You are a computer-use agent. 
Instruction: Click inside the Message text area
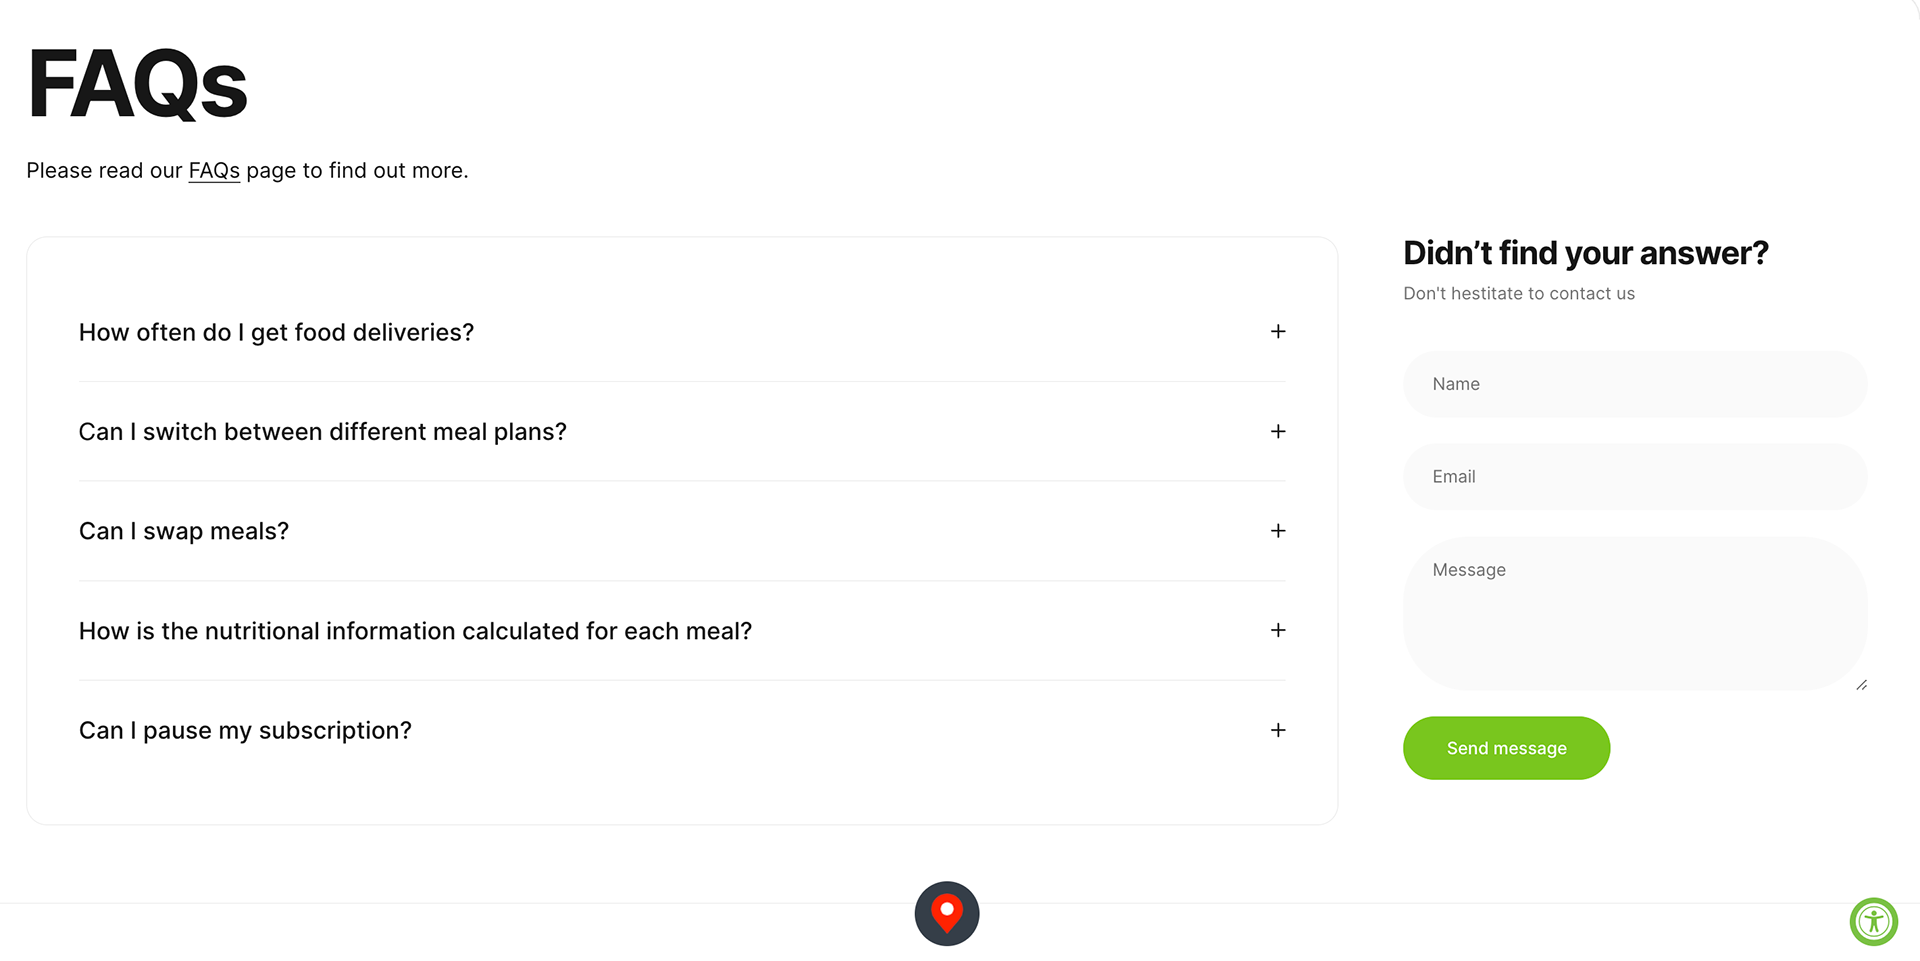tap(1635, 613)
